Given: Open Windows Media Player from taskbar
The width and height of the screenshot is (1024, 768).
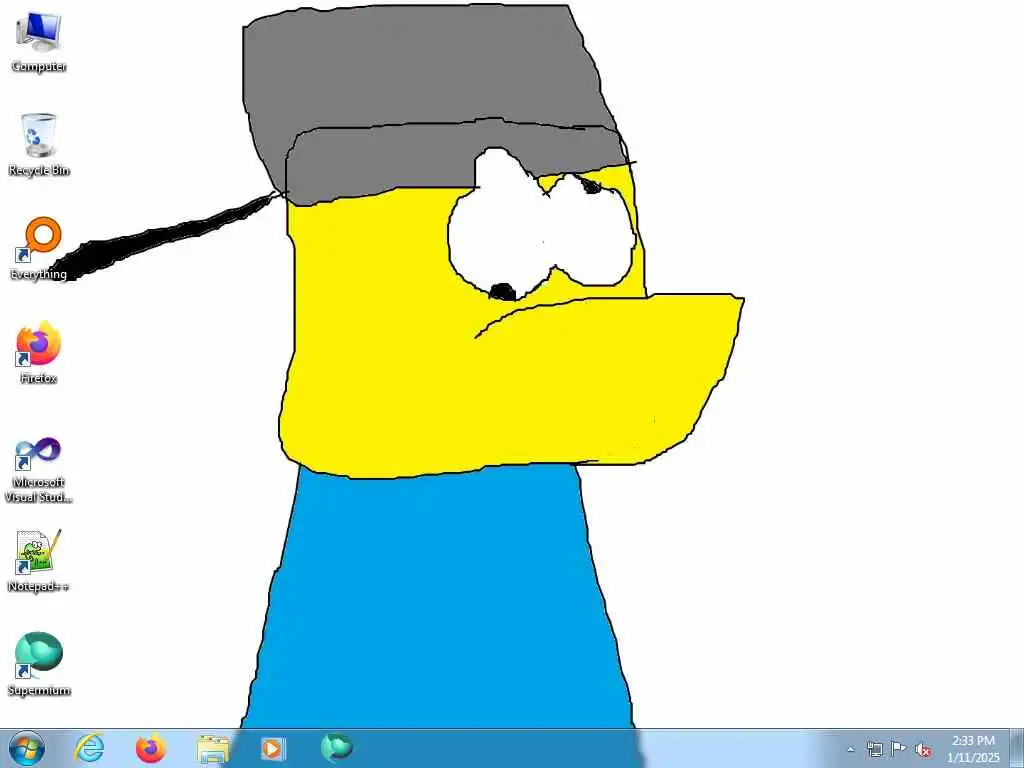Looking at the screenshot, I should [x=273, y=748].
